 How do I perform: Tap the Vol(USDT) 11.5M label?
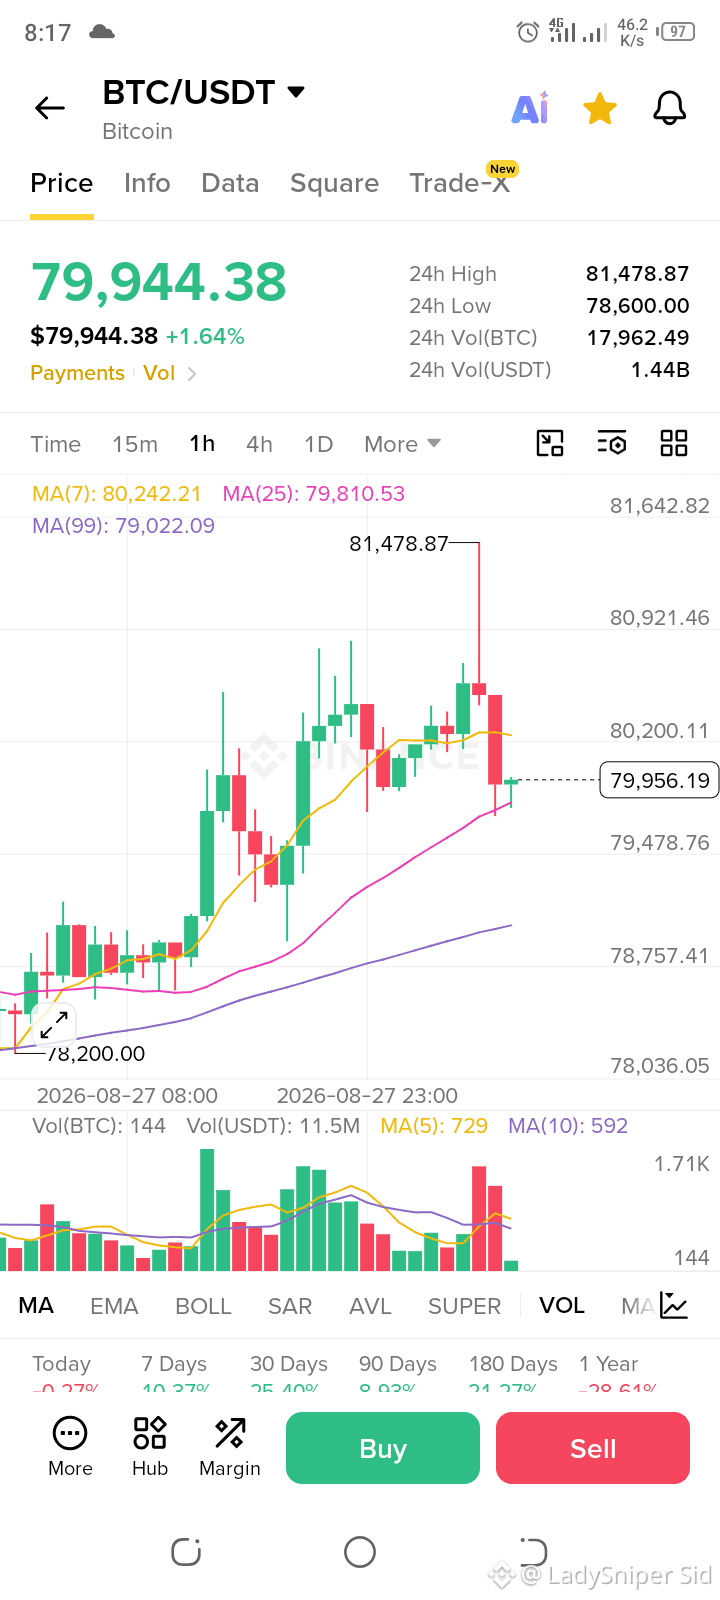pos(273,1126)
